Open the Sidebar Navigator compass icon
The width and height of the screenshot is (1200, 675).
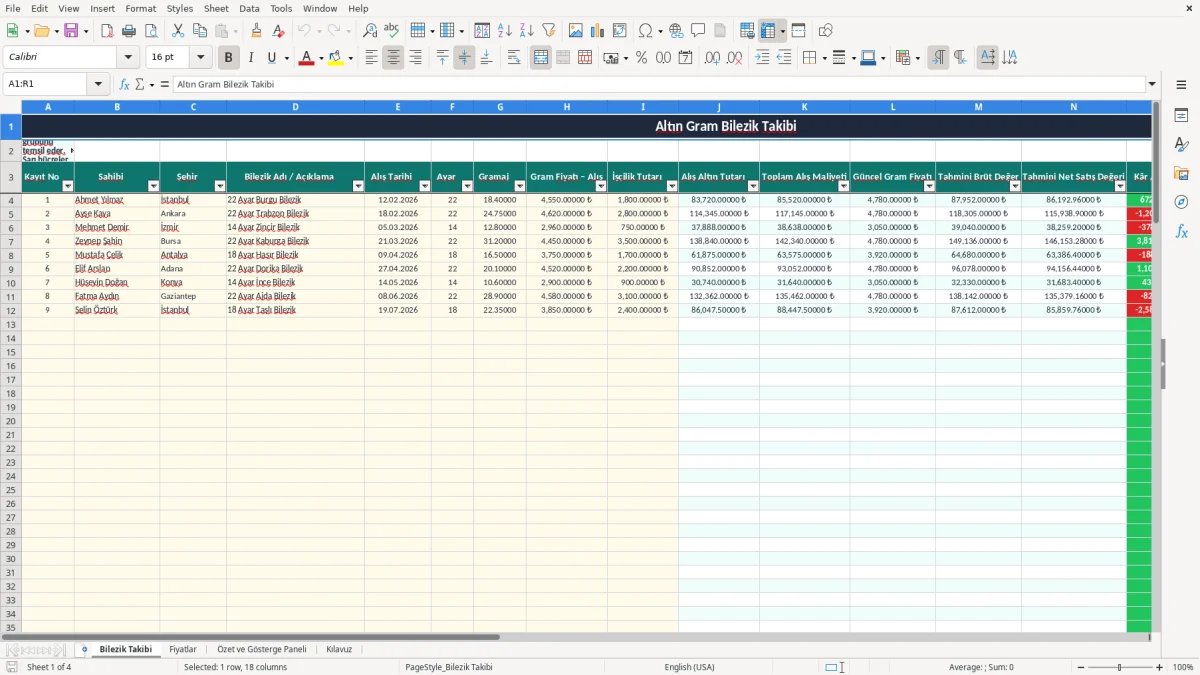(1181, 202)
